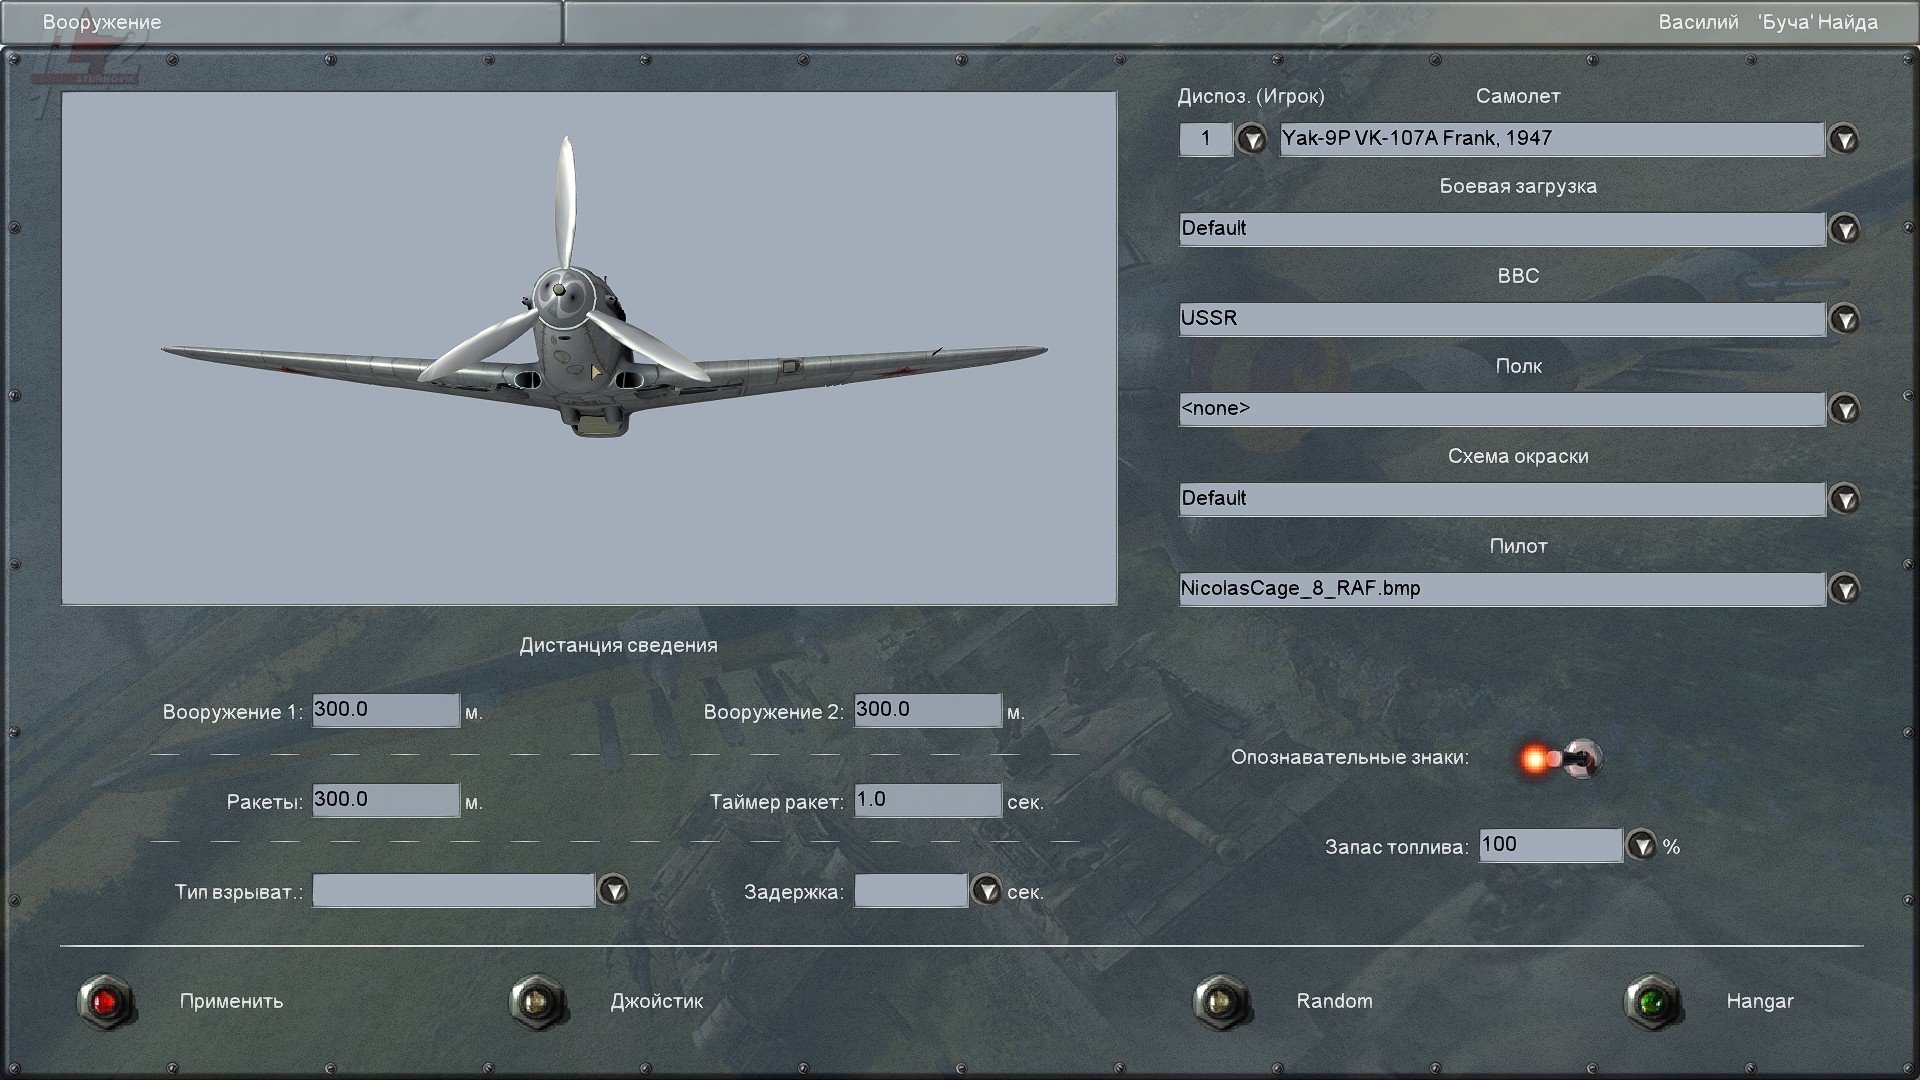Image resolution: width=1920 pixels, height=1080 pixels.
Task: Open the Тип взрыват. fuze type dropdown
Action: point(613,890)
